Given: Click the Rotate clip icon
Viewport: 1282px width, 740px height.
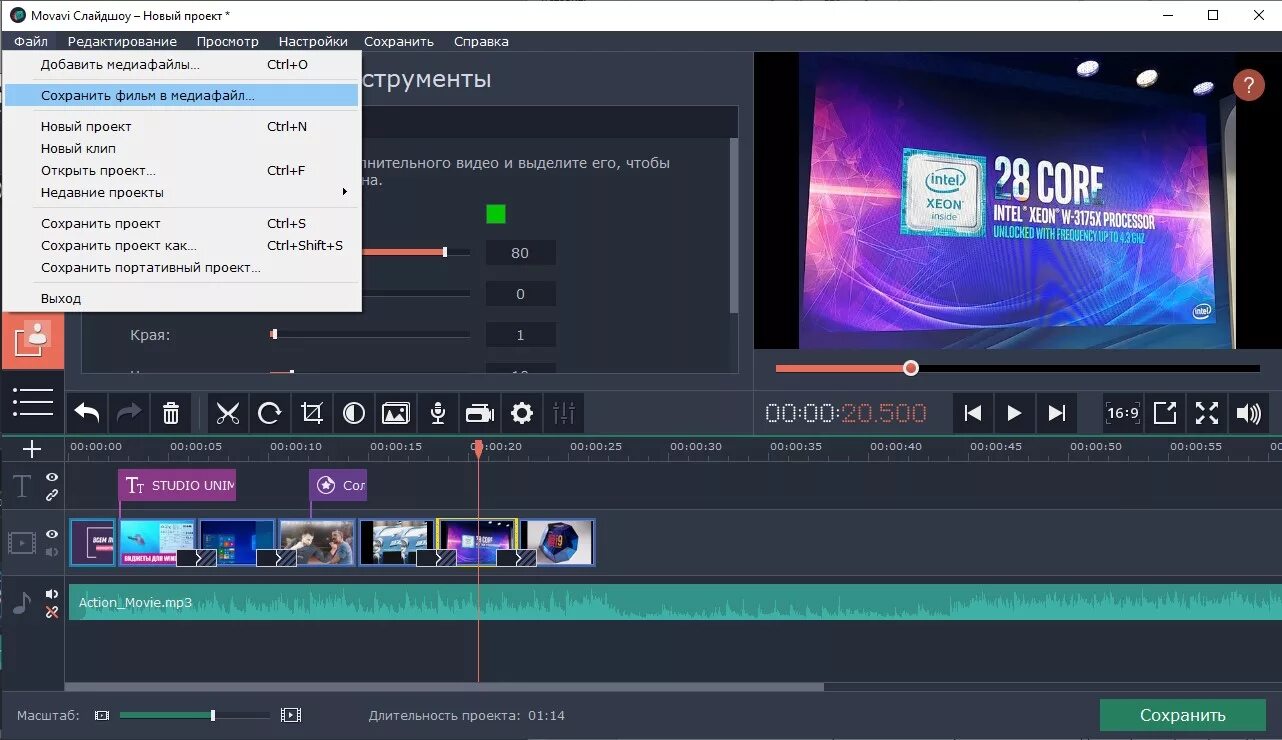Looking at the screenshot, I should coord(269,412).
